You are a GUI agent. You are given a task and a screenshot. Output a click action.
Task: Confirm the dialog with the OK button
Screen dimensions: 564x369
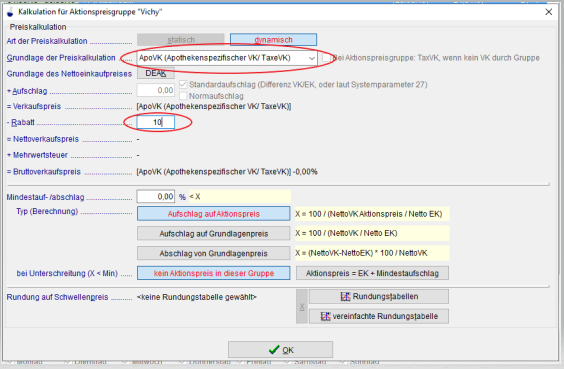[x=280, y=350]
